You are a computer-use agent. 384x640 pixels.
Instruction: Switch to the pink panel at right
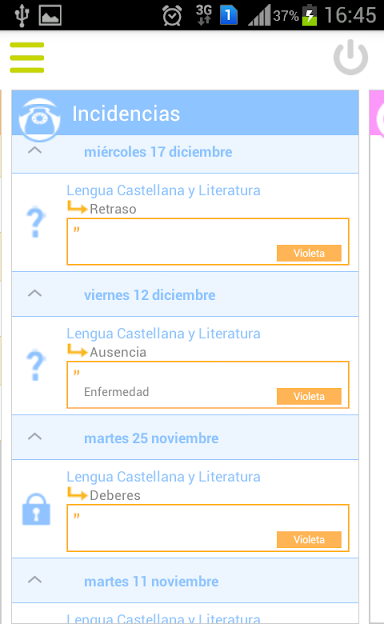coord(377,113)
